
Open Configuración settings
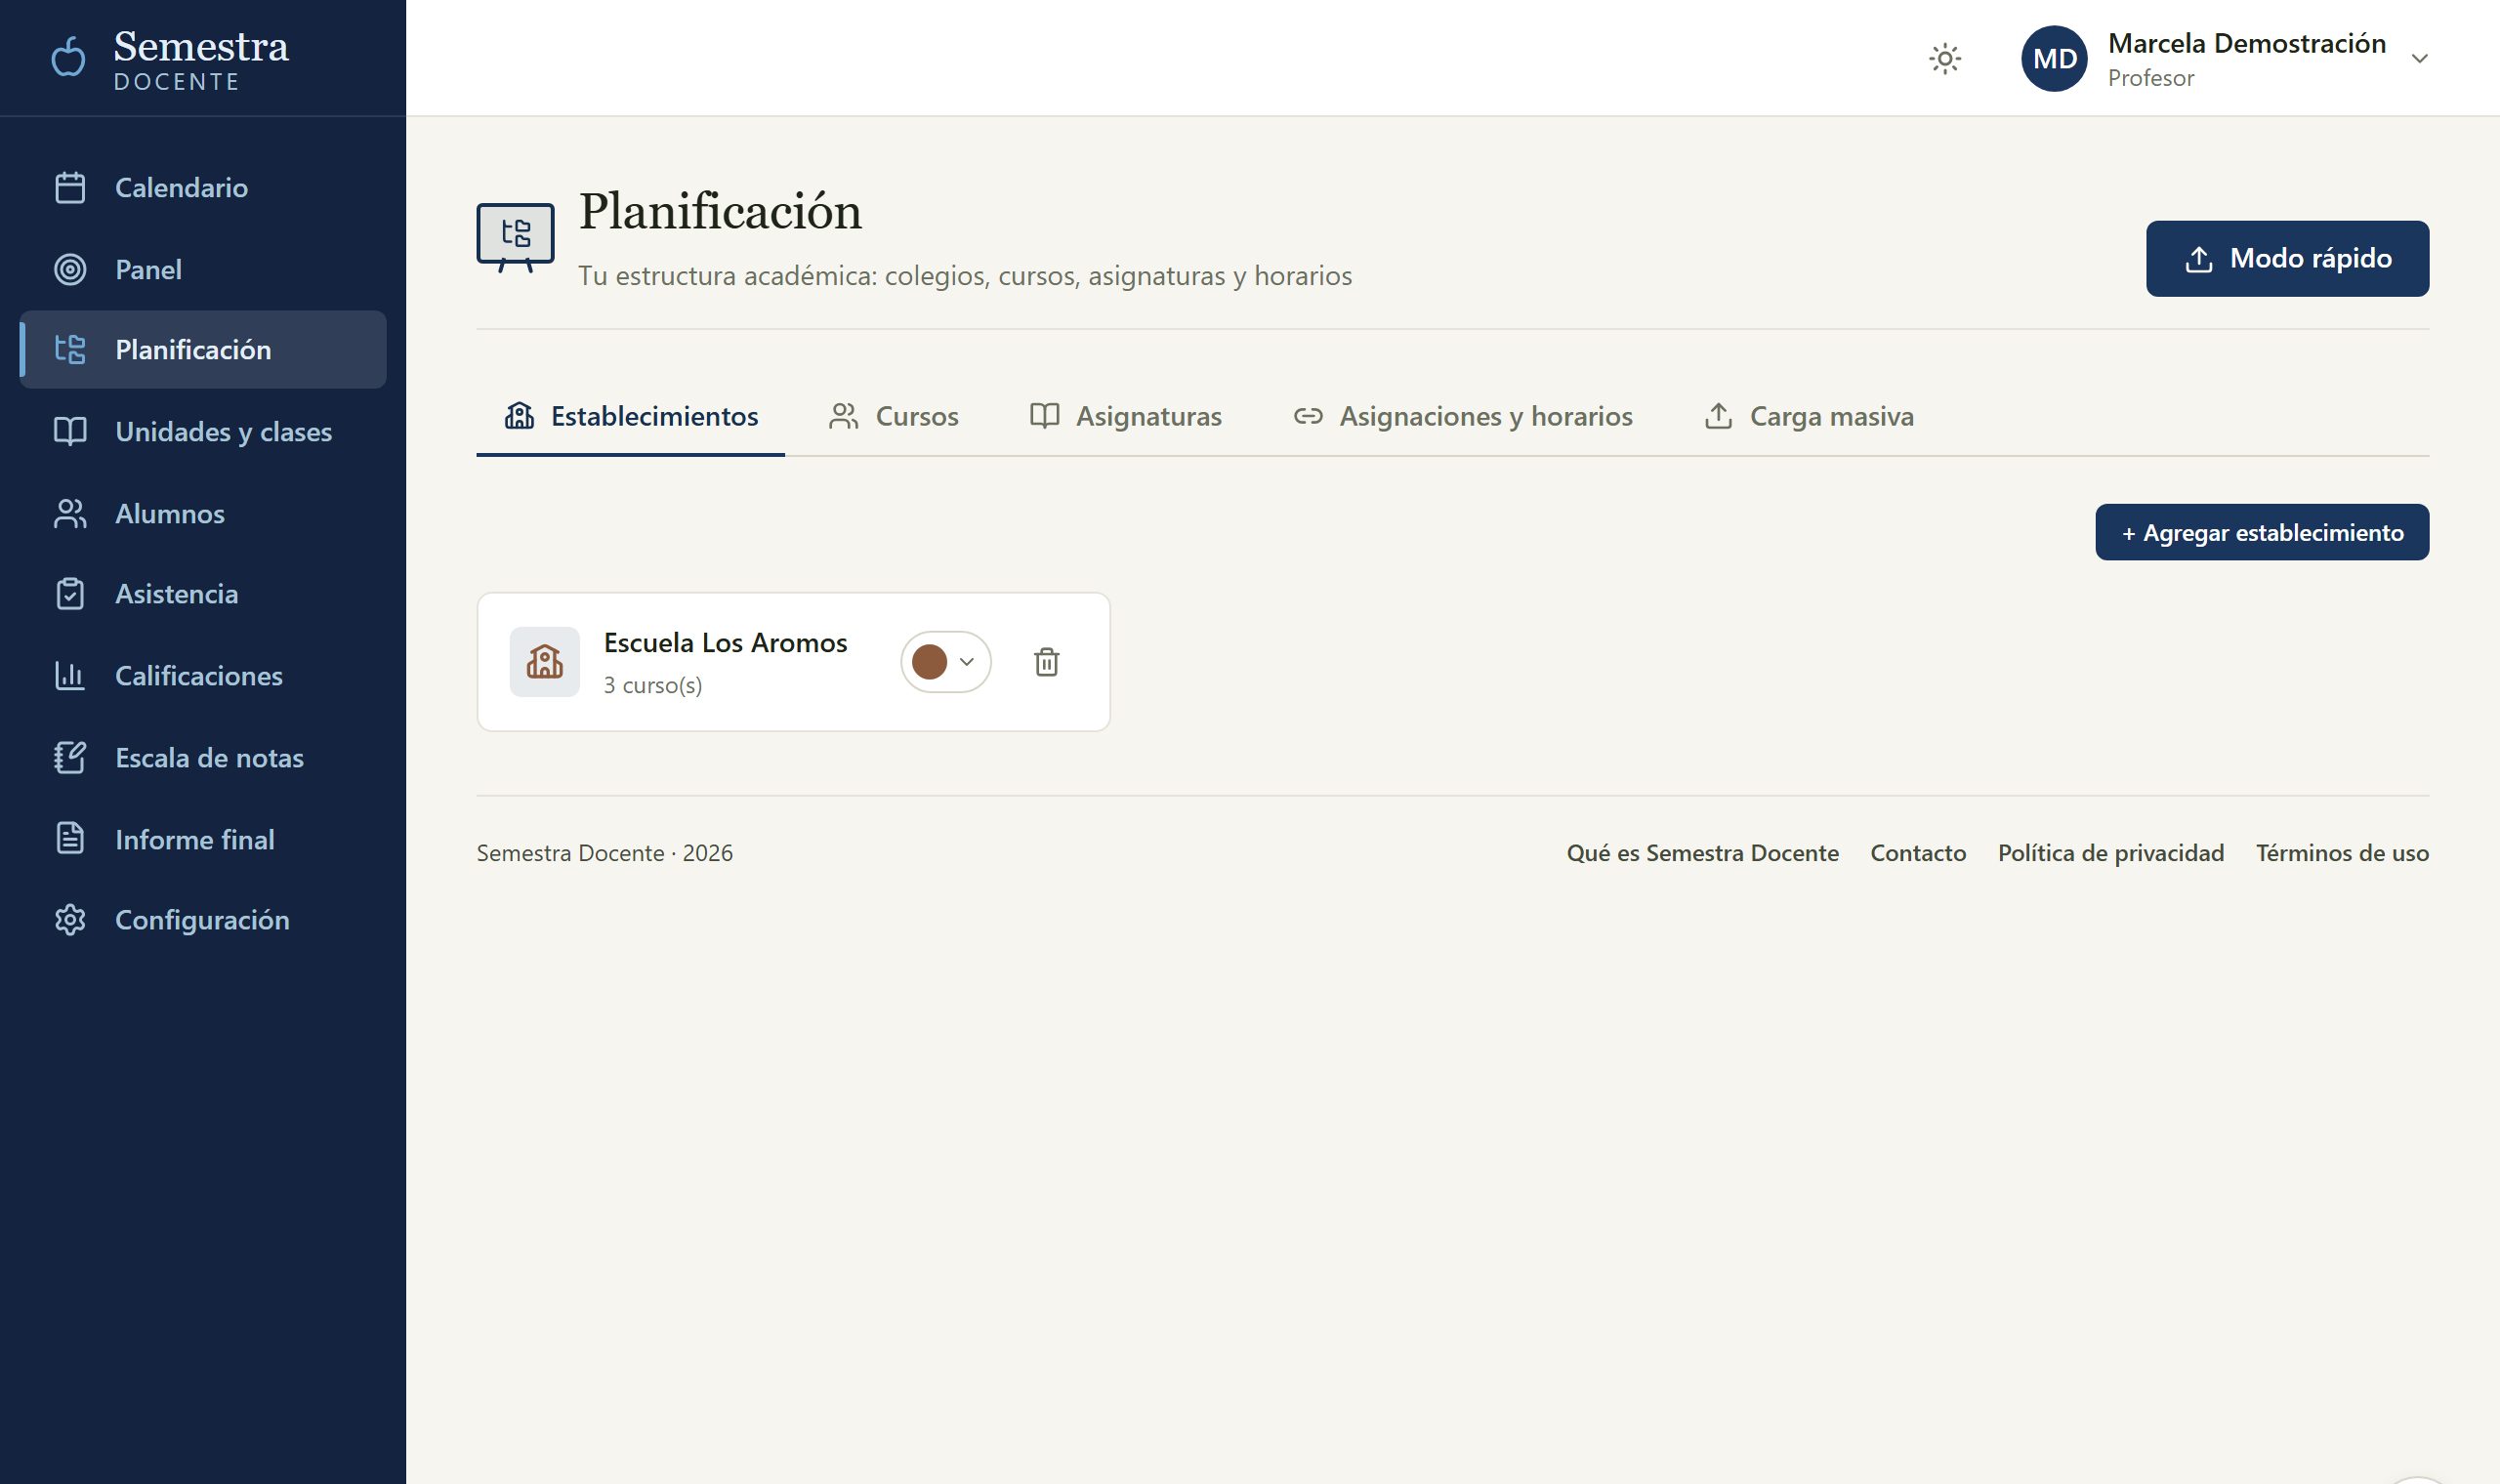(x=203, y=920)
